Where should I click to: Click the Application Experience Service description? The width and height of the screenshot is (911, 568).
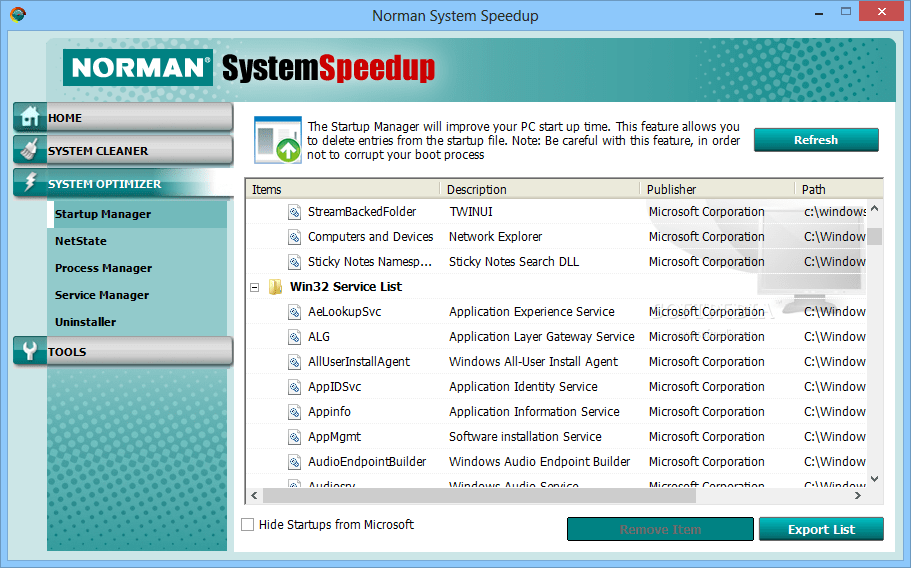pyautogui.click(x=532, y=312)
